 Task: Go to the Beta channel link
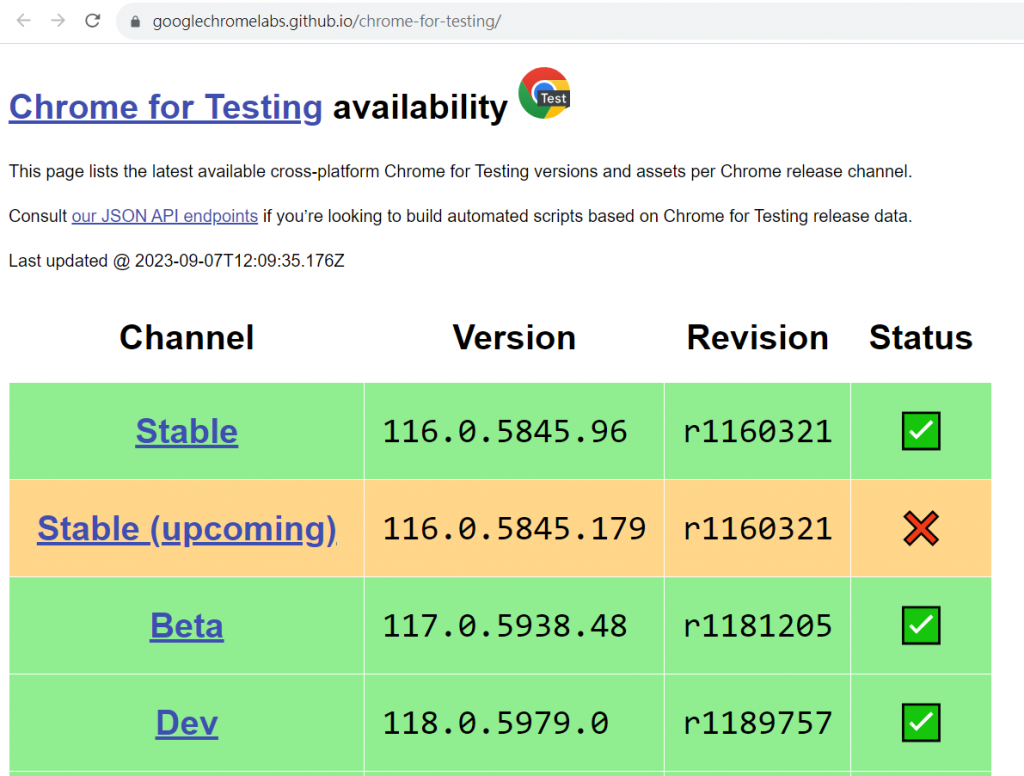[187, 626]
